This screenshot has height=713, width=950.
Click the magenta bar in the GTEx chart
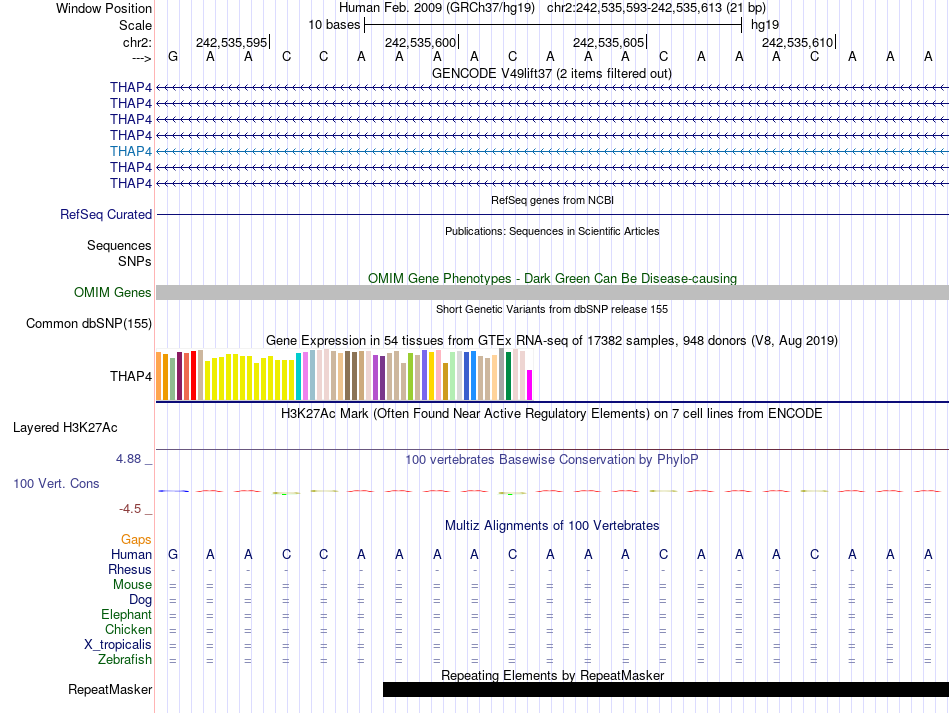(x=530, y=385)
